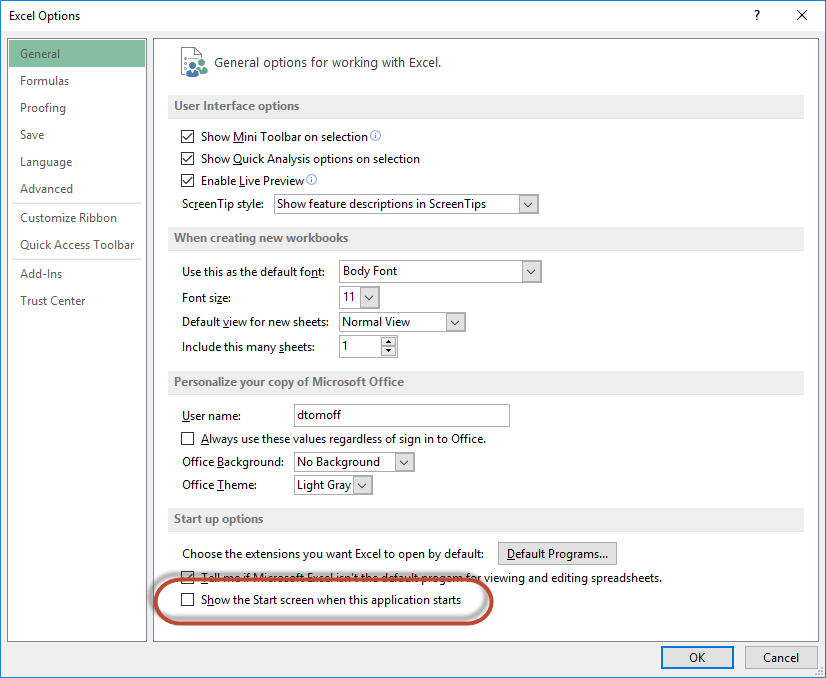Open the ScreenTip style dropdown
826x678 pixels.
(528, 204)
